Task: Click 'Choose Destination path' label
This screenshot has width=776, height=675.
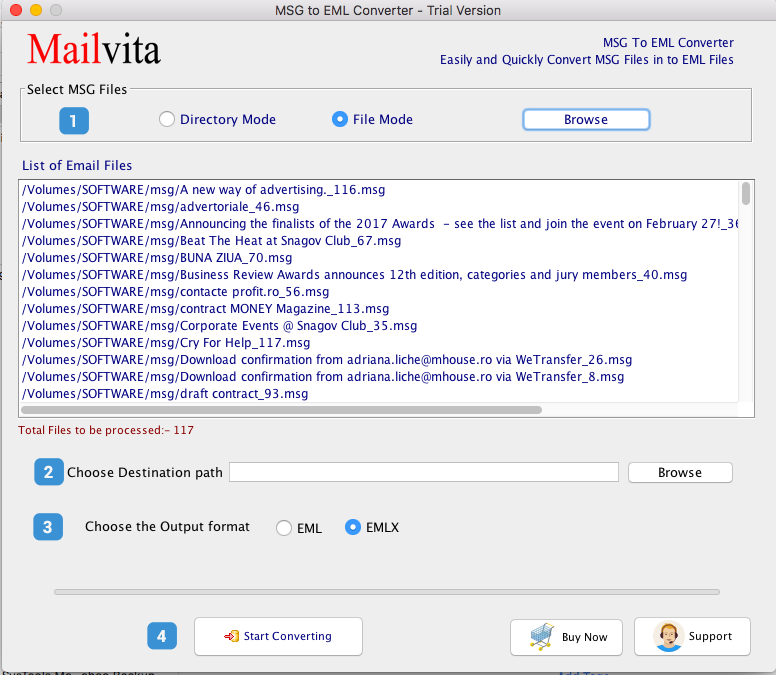Action: coord(145,473)
